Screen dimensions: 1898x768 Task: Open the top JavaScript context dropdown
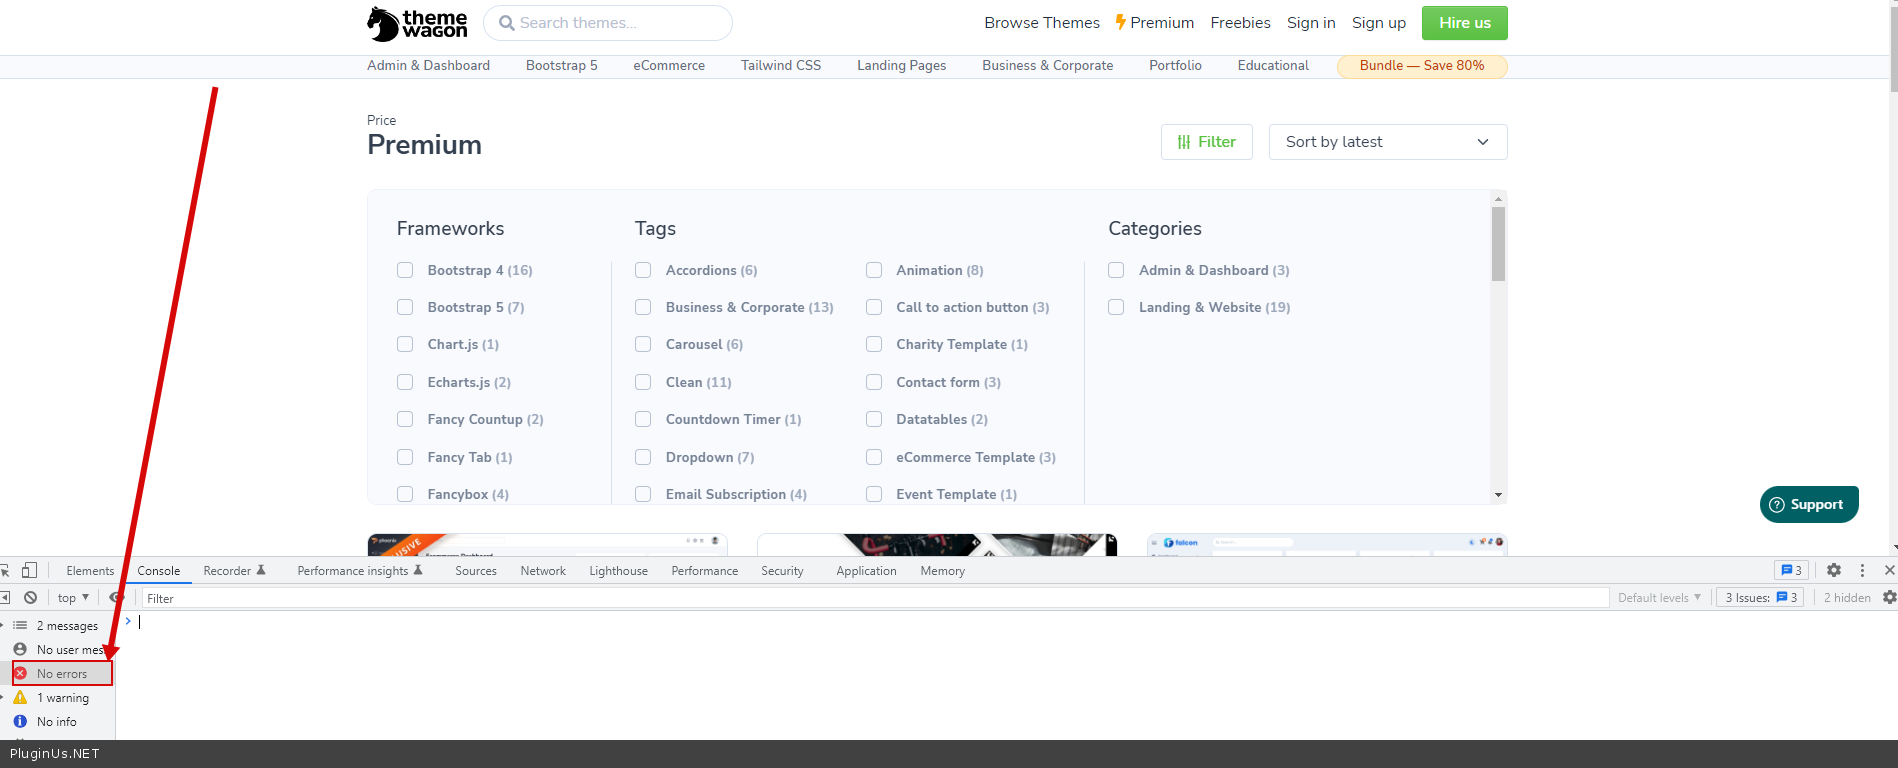[x=73, y=598]
